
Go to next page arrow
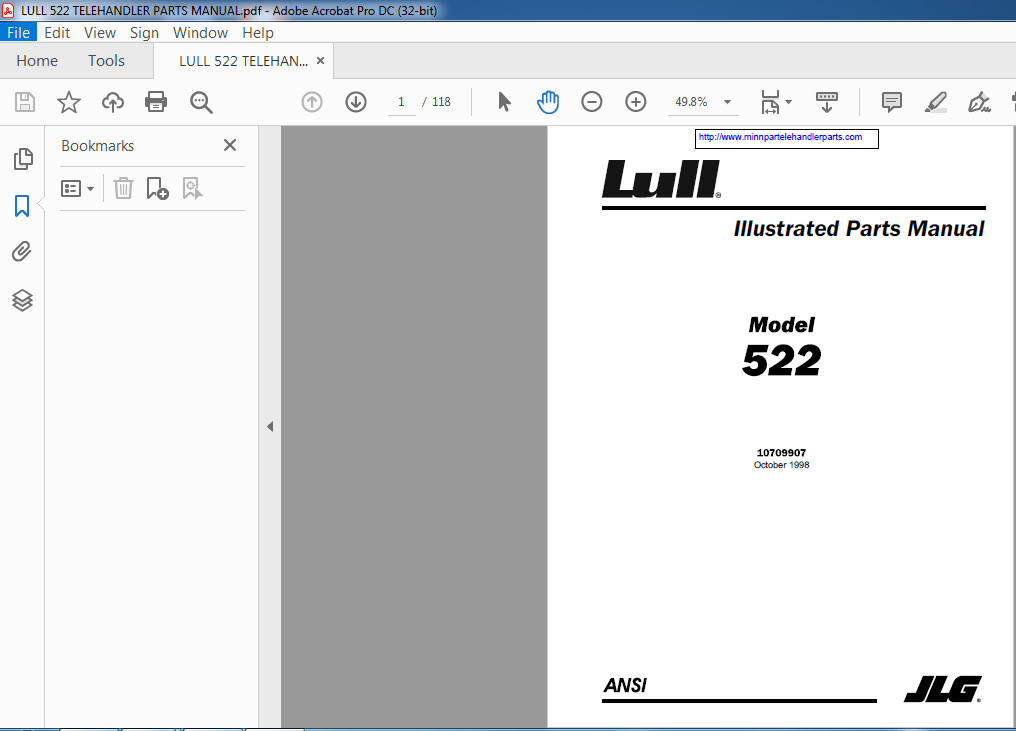point(356,102)
